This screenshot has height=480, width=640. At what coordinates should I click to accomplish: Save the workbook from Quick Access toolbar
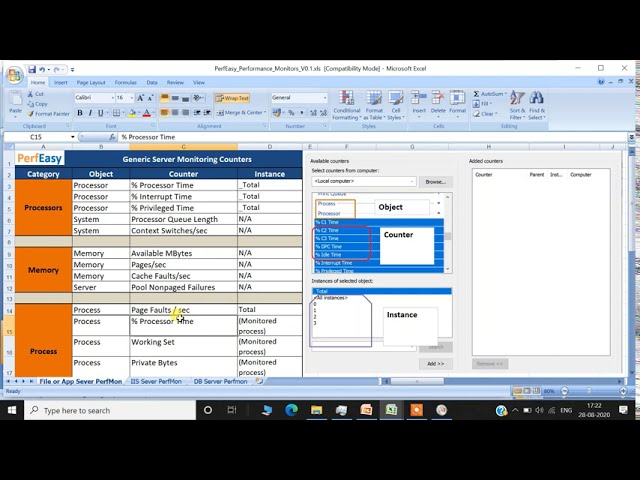(32, 69)
